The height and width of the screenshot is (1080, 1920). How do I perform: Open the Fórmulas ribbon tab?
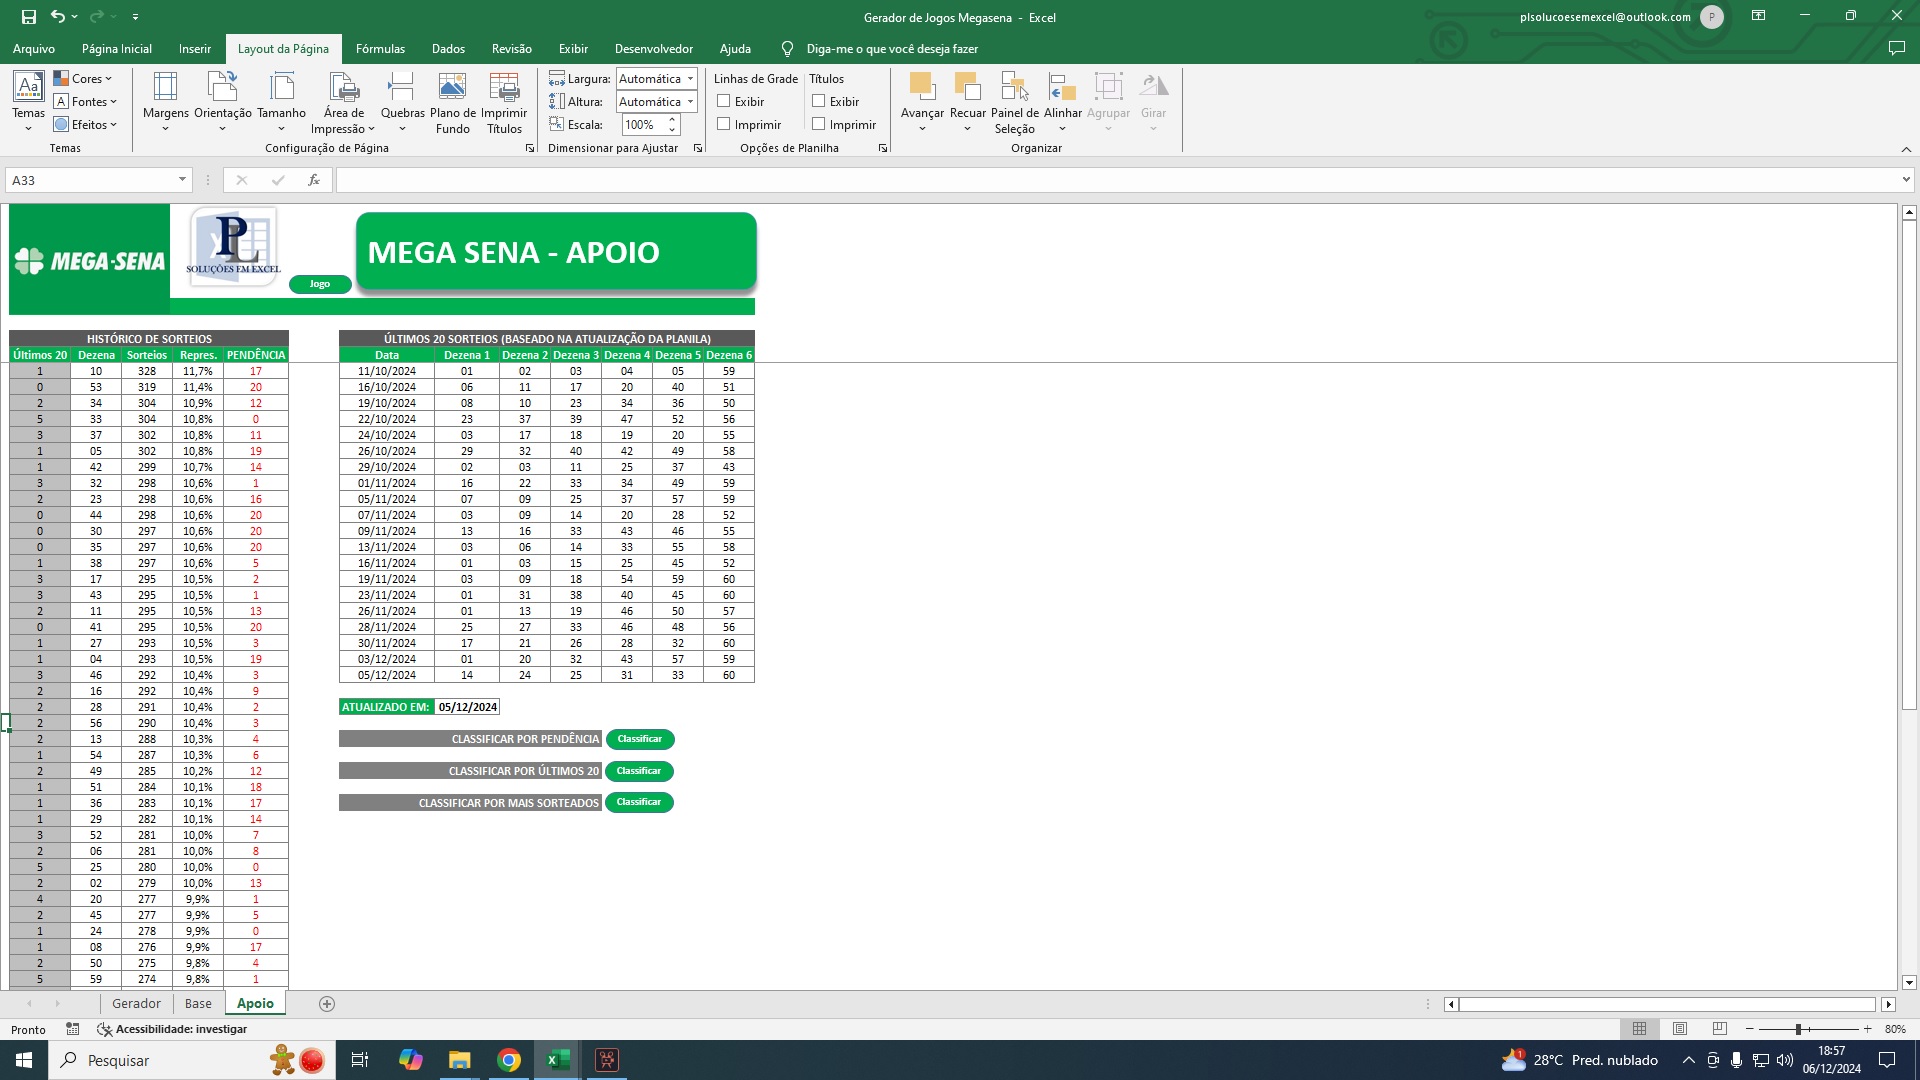pyautogui.click(x=380, y=49)
